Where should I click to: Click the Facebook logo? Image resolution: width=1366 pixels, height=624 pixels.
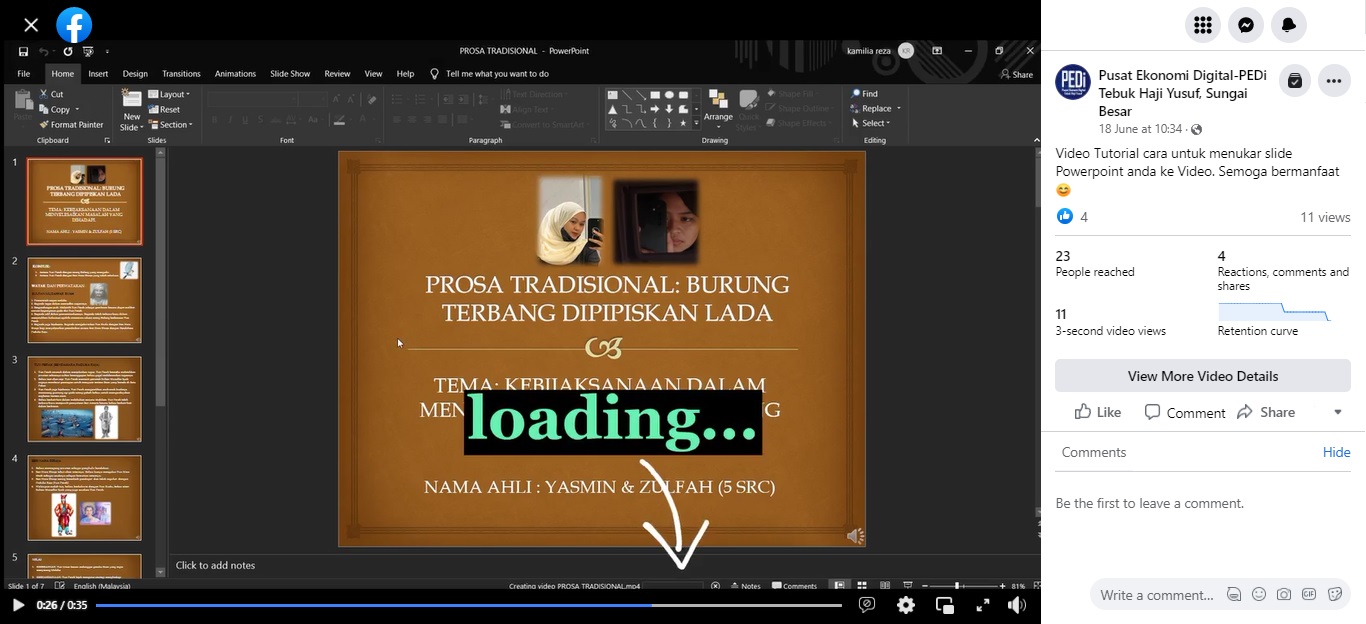tap(74, 25)
